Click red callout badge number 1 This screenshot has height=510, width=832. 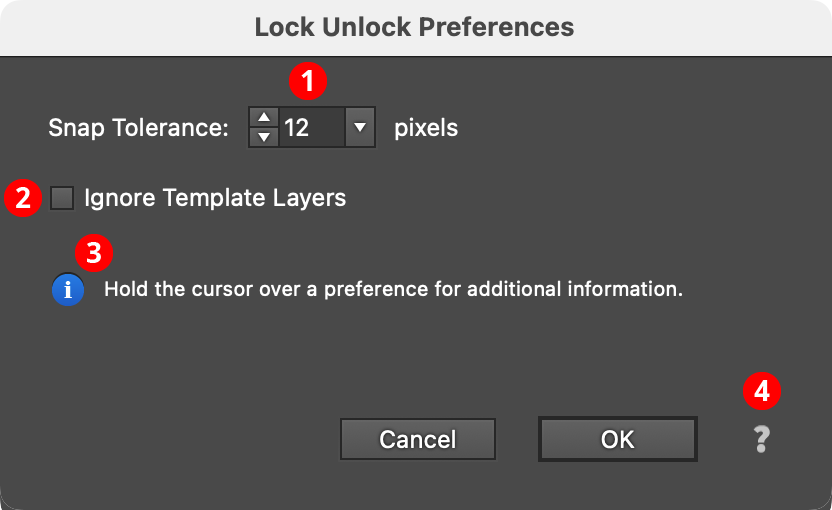click(308, 81)
